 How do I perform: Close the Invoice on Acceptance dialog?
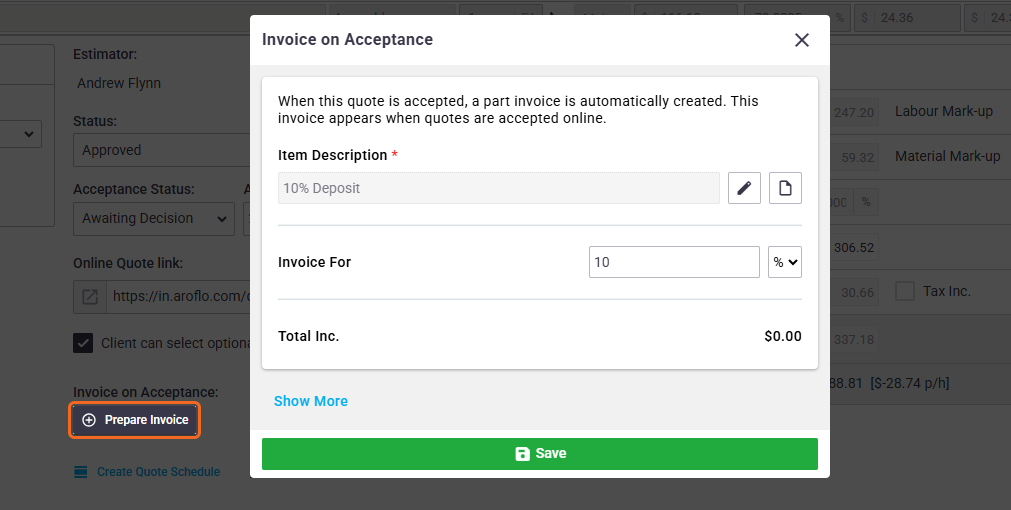tap(801, 40)
